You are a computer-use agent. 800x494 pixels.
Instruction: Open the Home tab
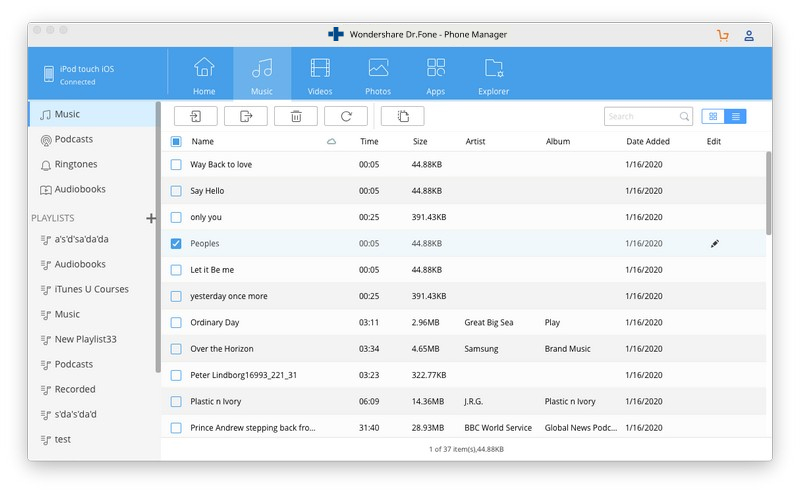tap(204, 75)
